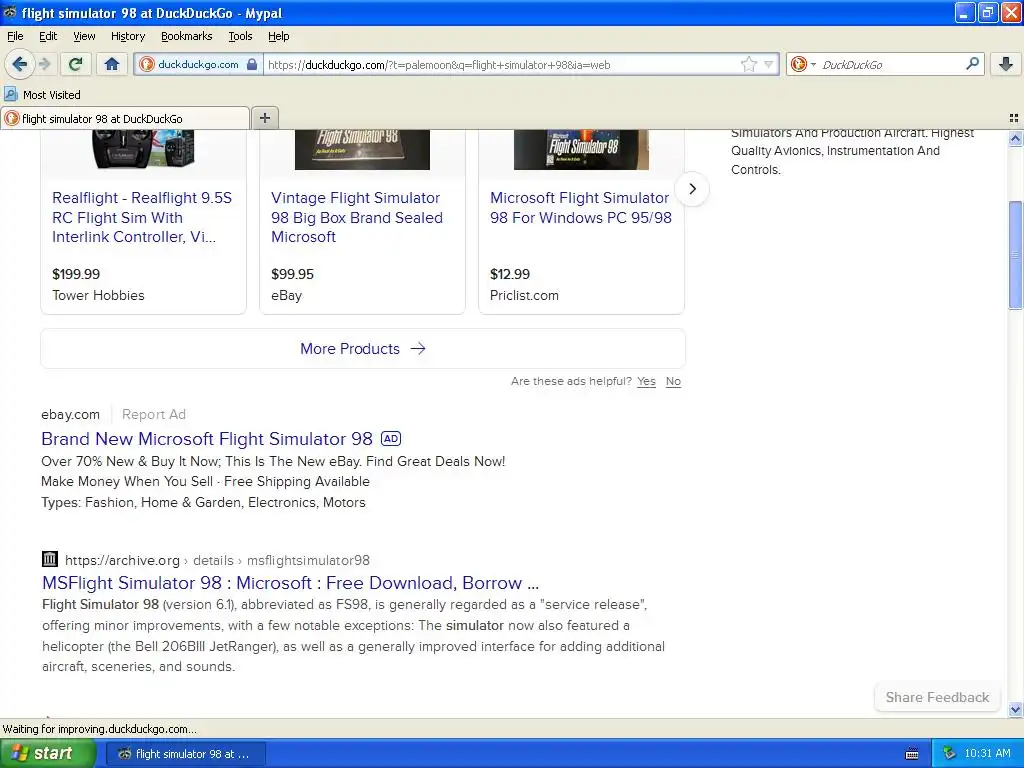
Task: Open the Tools menu
Action: (240, 36)
